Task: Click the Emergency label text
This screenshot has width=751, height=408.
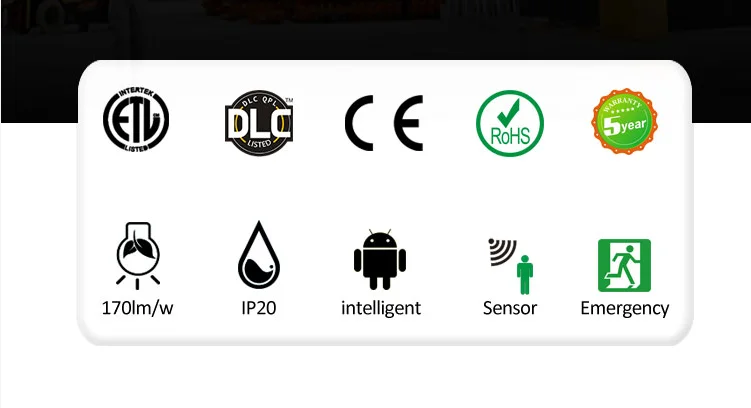Action: pos(625,309)
